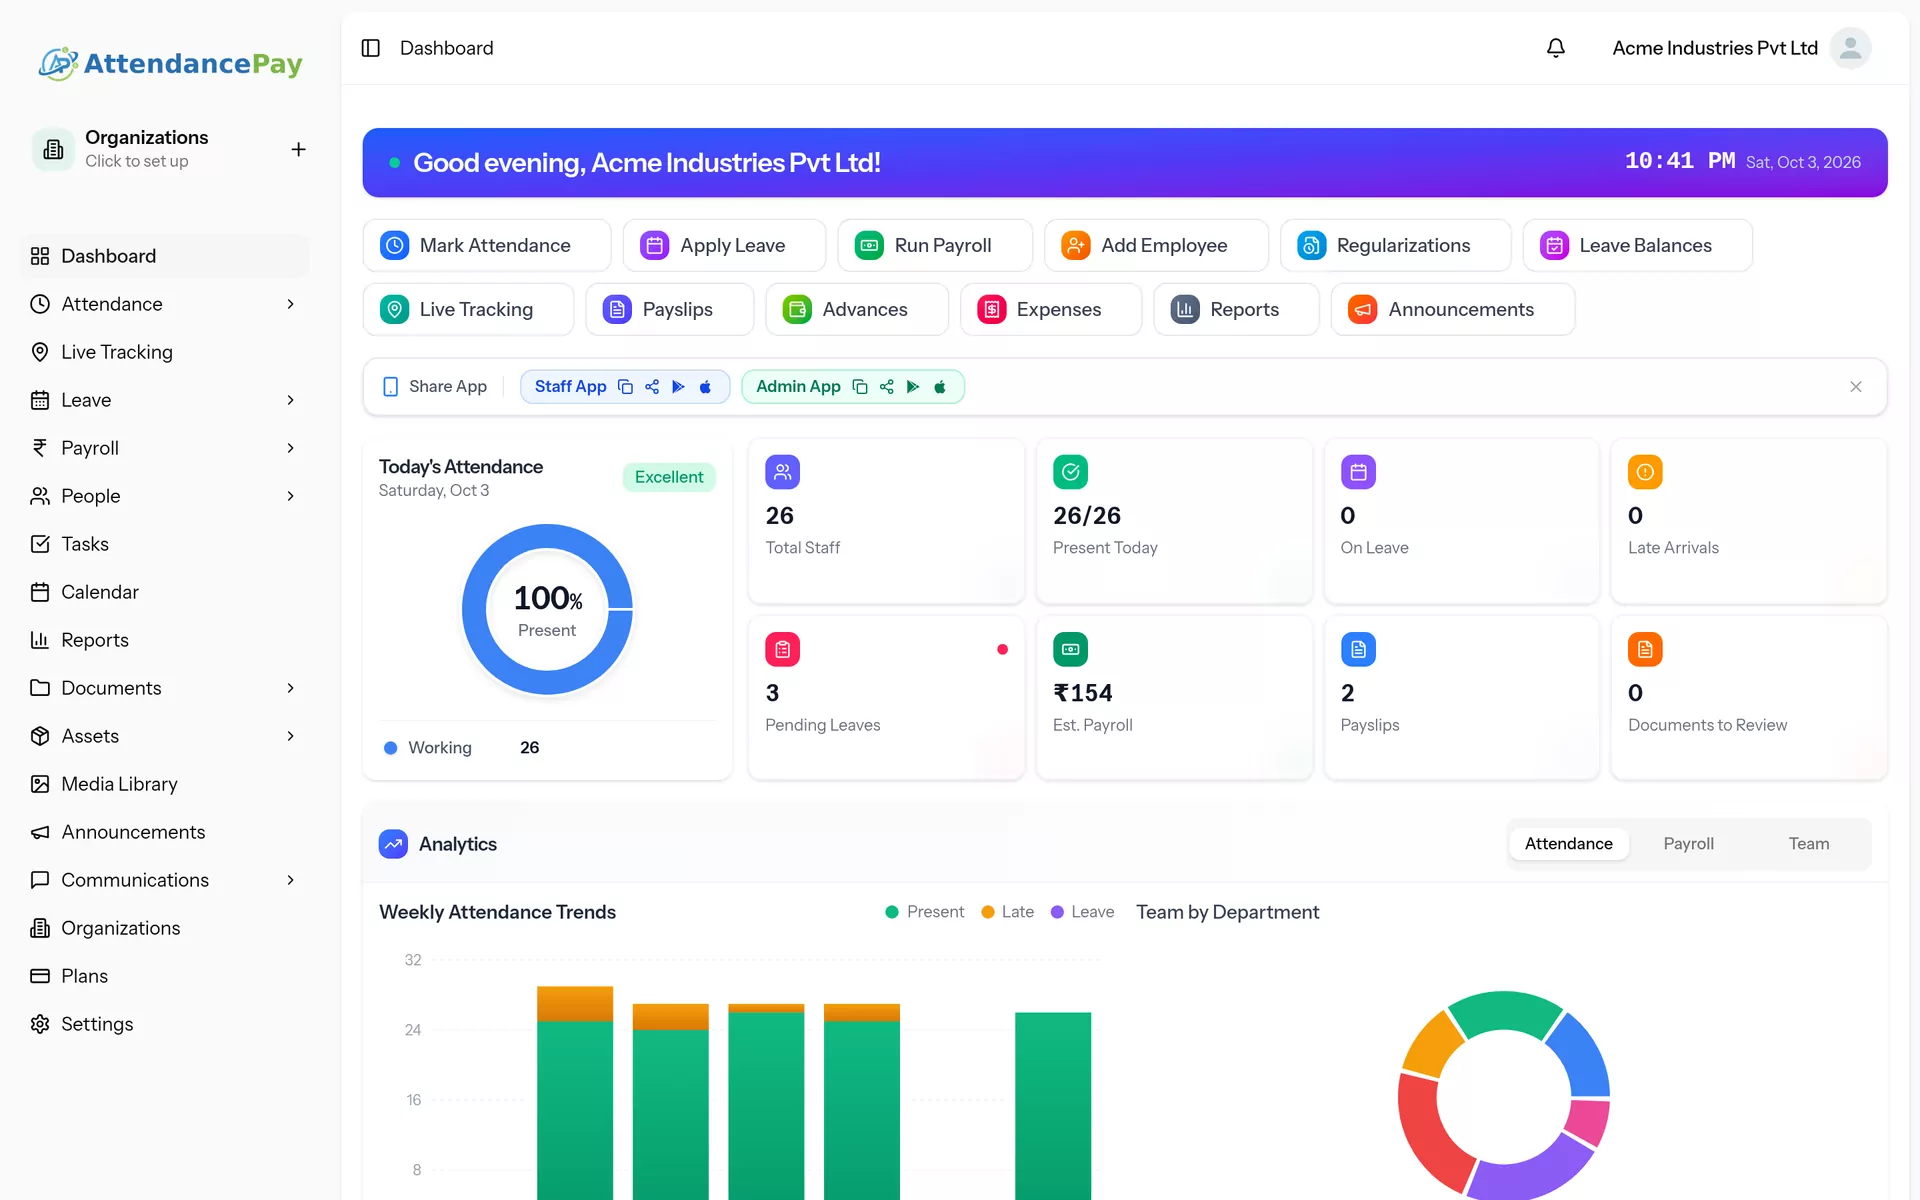Open Staff App on Apple store
This screenshot has height=1200, width=1920.
(x=705, y=387)
